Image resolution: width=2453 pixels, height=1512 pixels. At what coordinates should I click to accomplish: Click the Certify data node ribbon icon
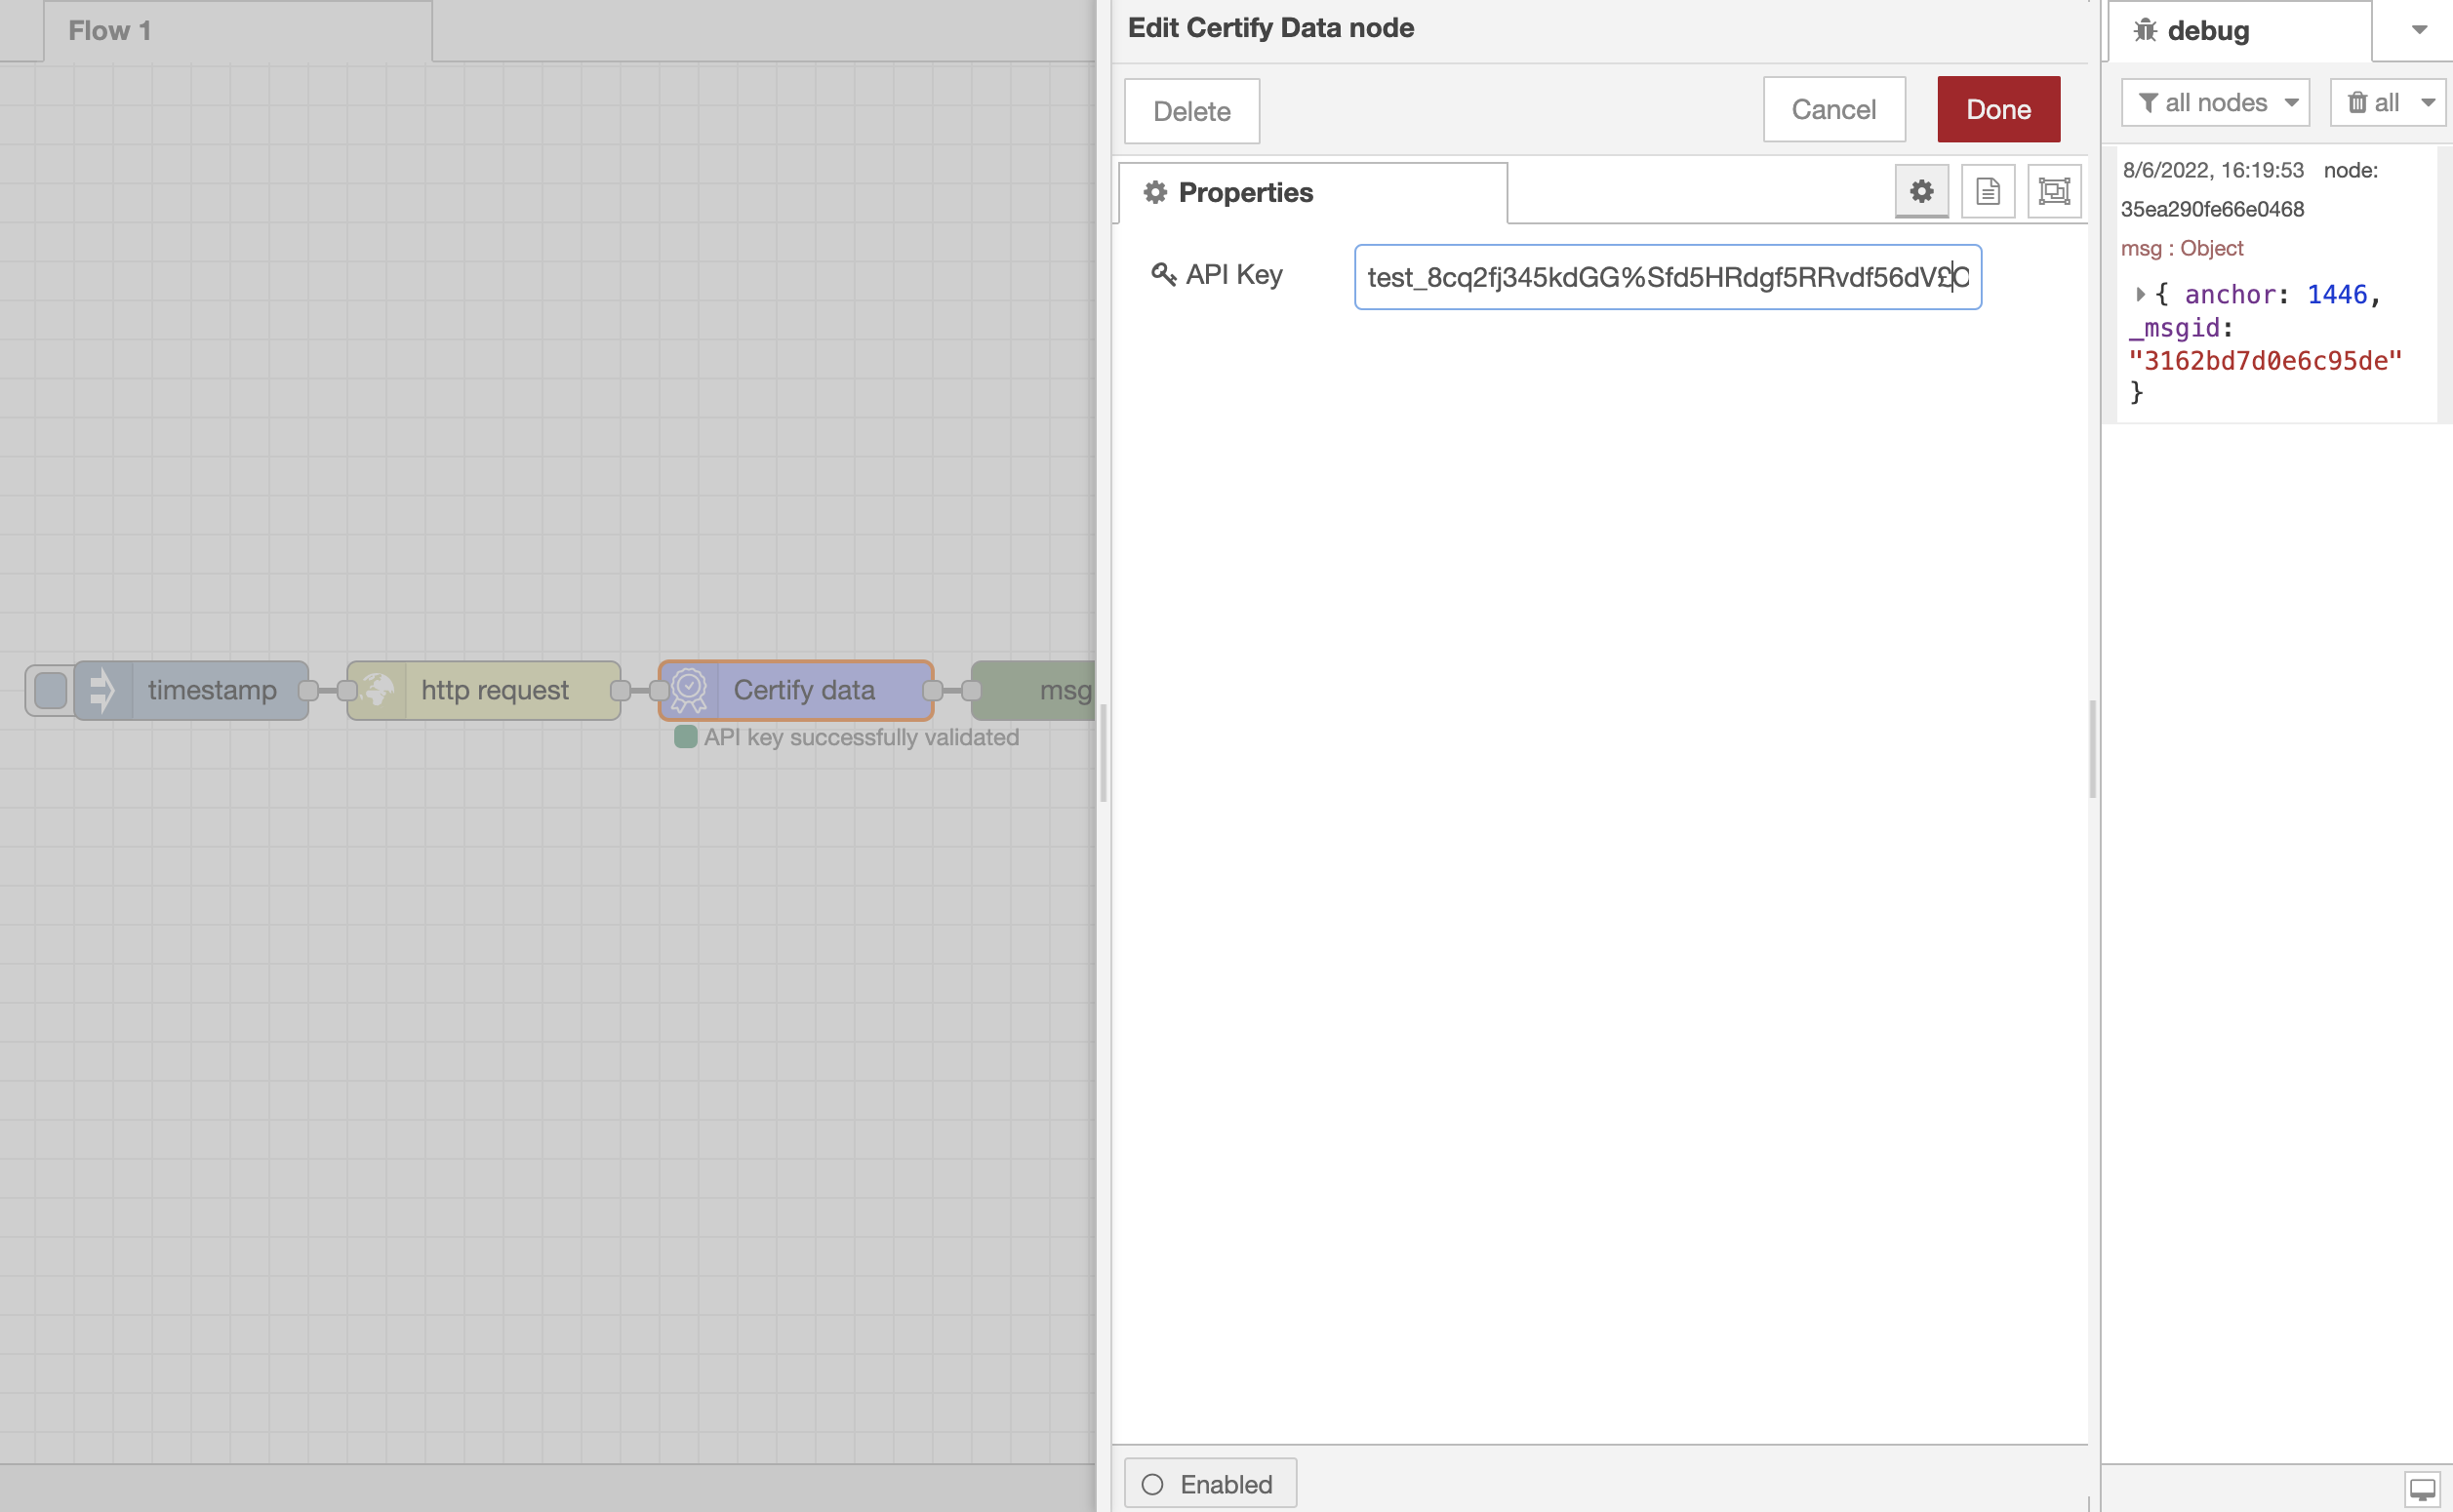point(689,690)
